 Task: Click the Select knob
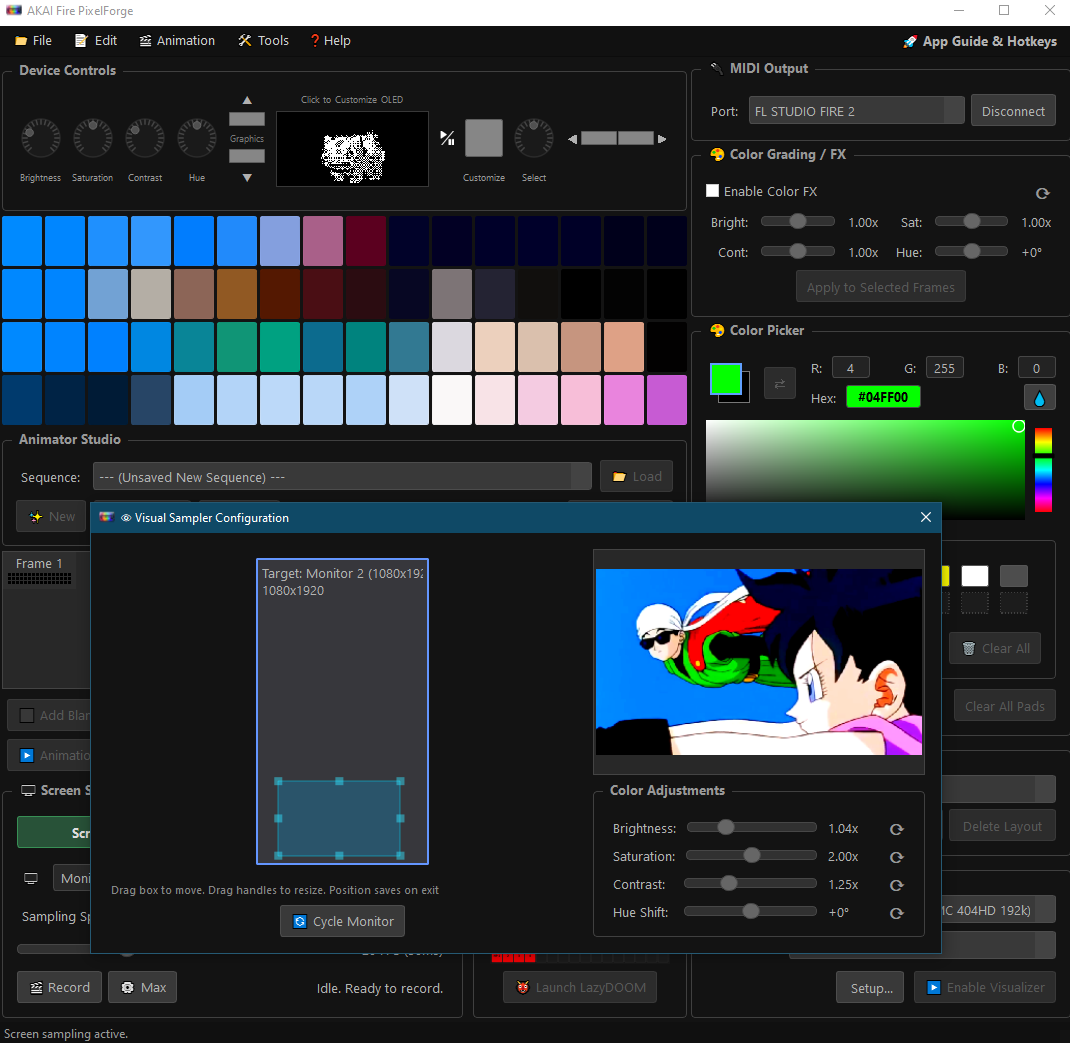(x=534, y=139)
